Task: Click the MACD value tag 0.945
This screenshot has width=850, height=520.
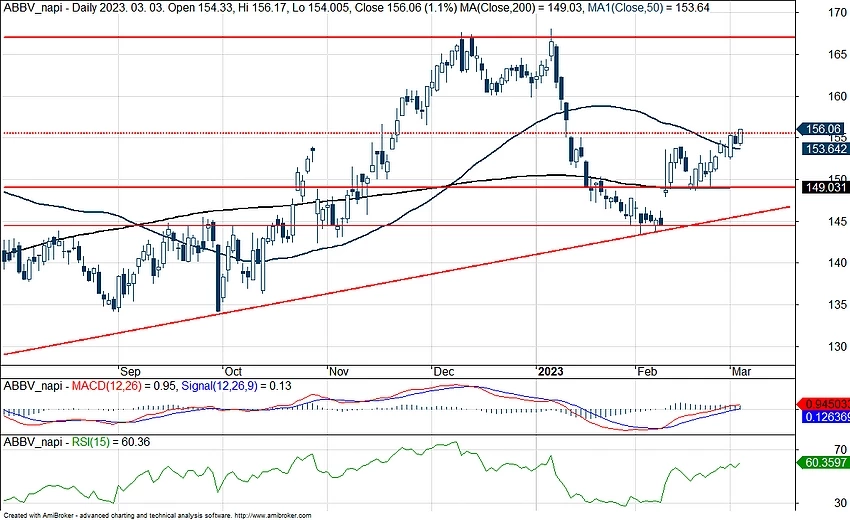Action: tap(825, 404)
